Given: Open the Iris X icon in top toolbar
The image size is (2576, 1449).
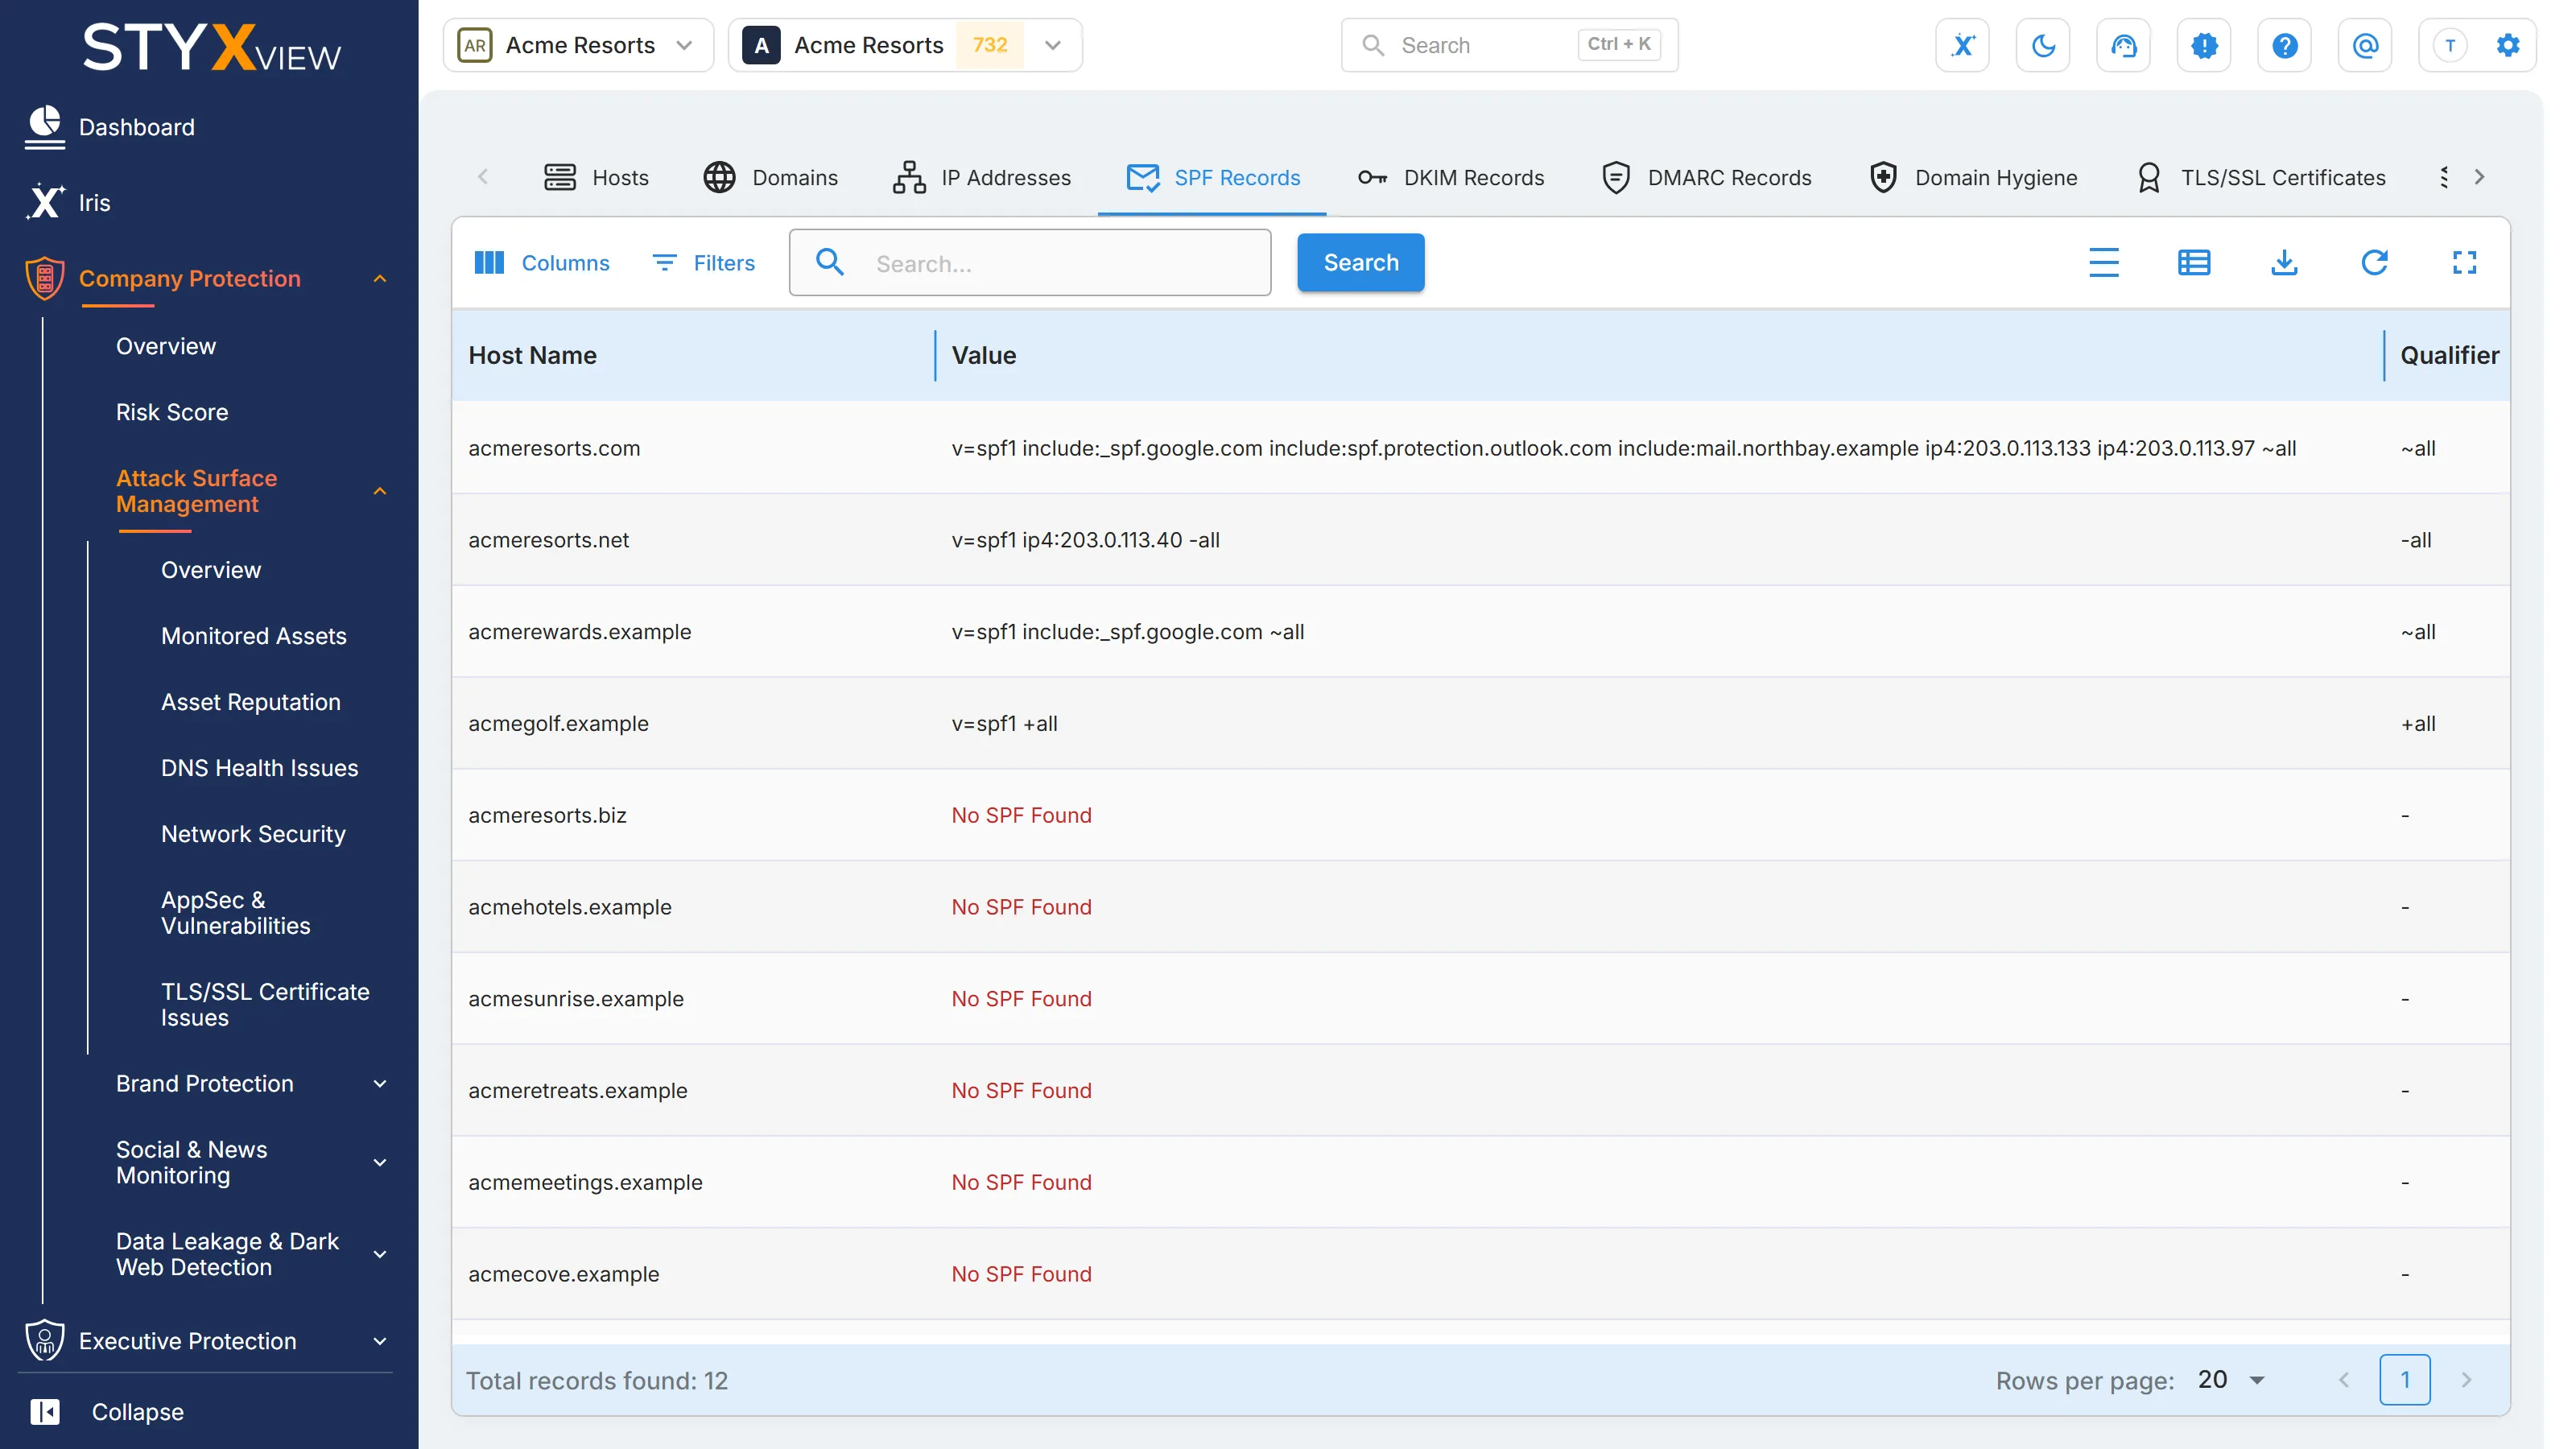Looking at the screenshot, I should point(1962,45).
